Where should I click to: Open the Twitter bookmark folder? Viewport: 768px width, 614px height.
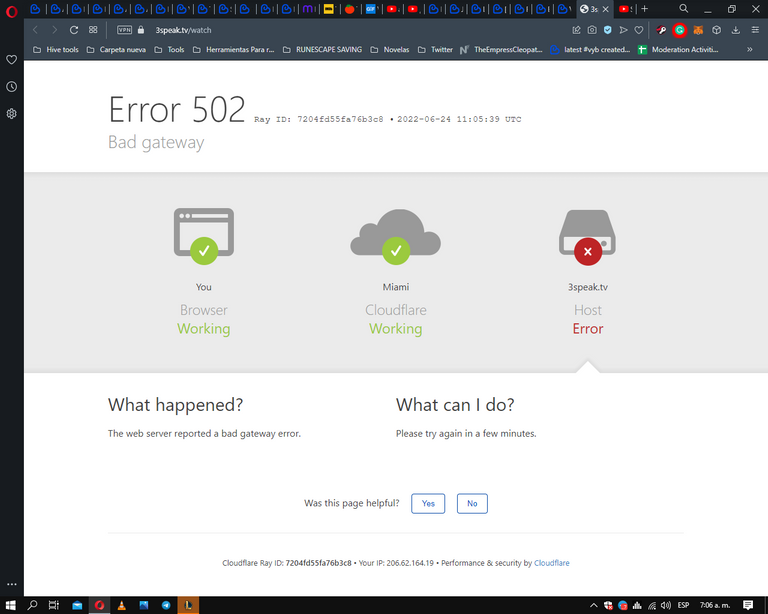click(435, 49)
